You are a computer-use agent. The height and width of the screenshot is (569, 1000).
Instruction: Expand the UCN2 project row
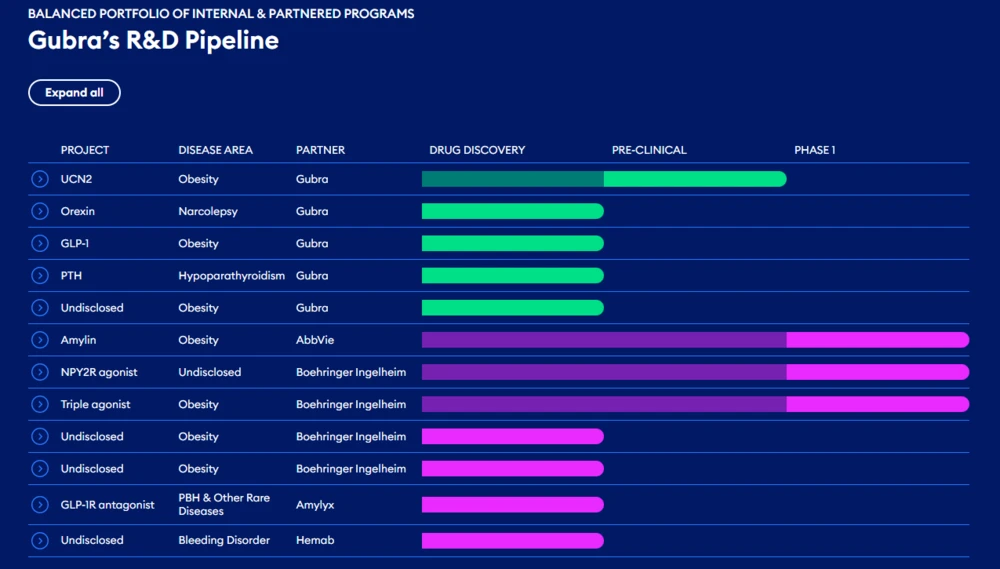(40, 179)
